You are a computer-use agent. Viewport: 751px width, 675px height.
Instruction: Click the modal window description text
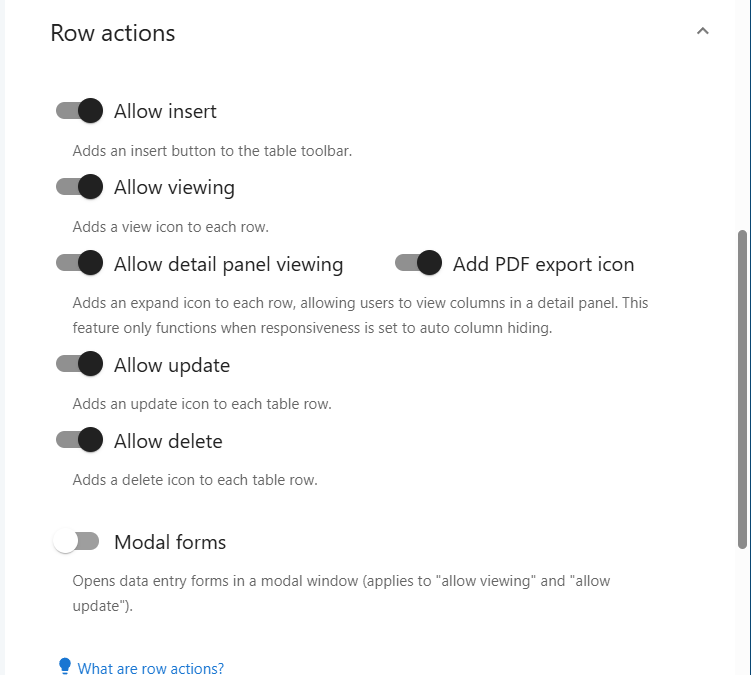click(x=341, y=593)
